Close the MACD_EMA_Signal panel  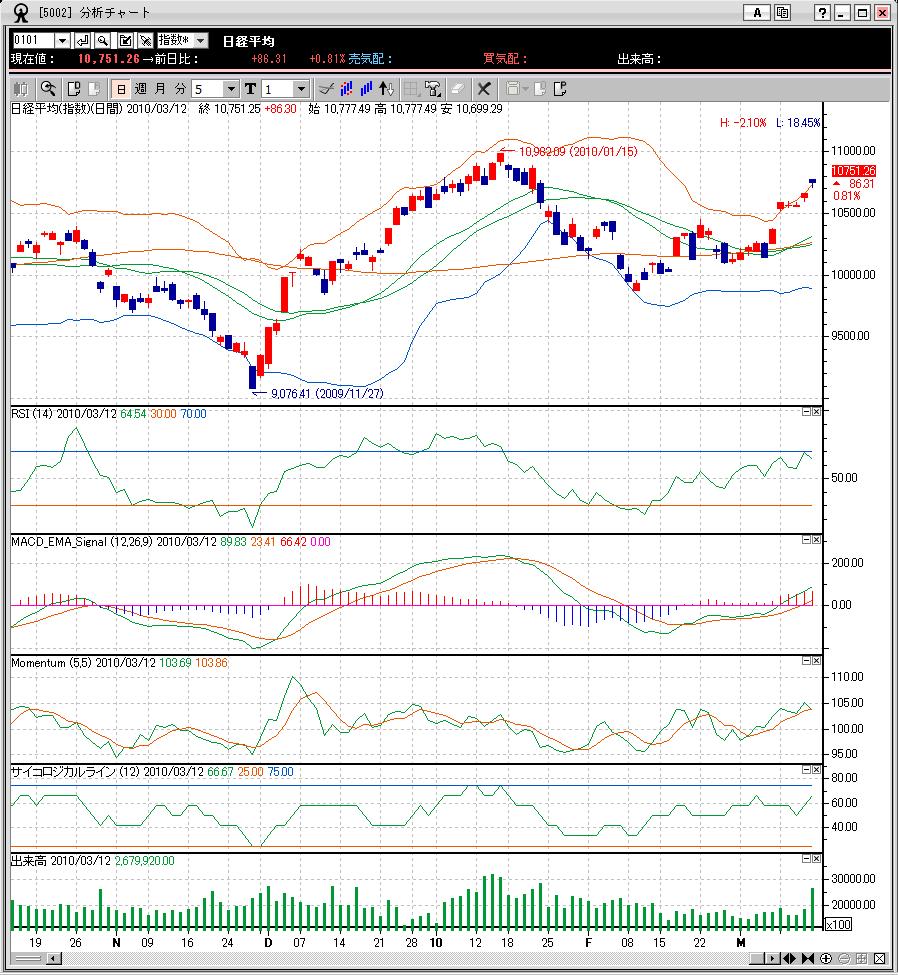tap(816, 540)
